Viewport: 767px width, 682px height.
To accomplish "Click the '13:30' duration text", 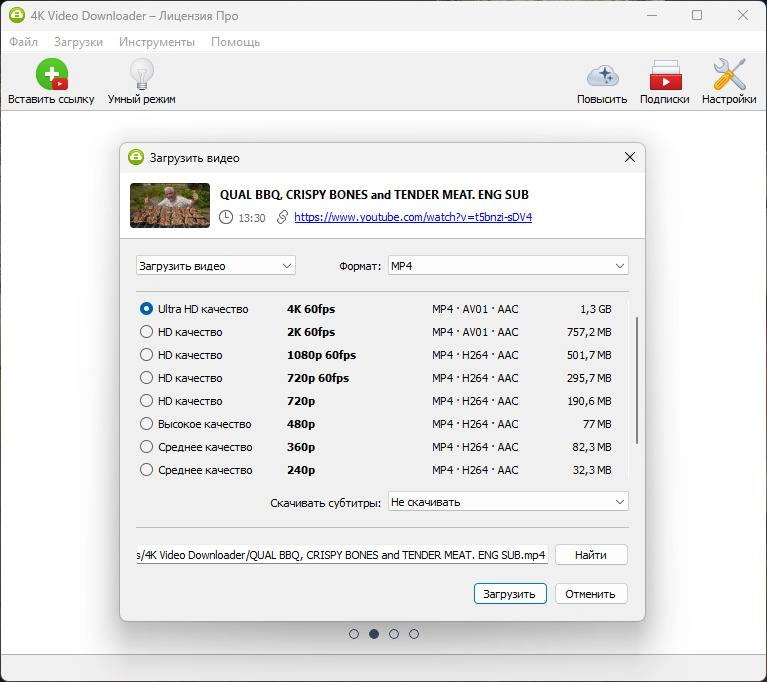I will tap(251, 218).
